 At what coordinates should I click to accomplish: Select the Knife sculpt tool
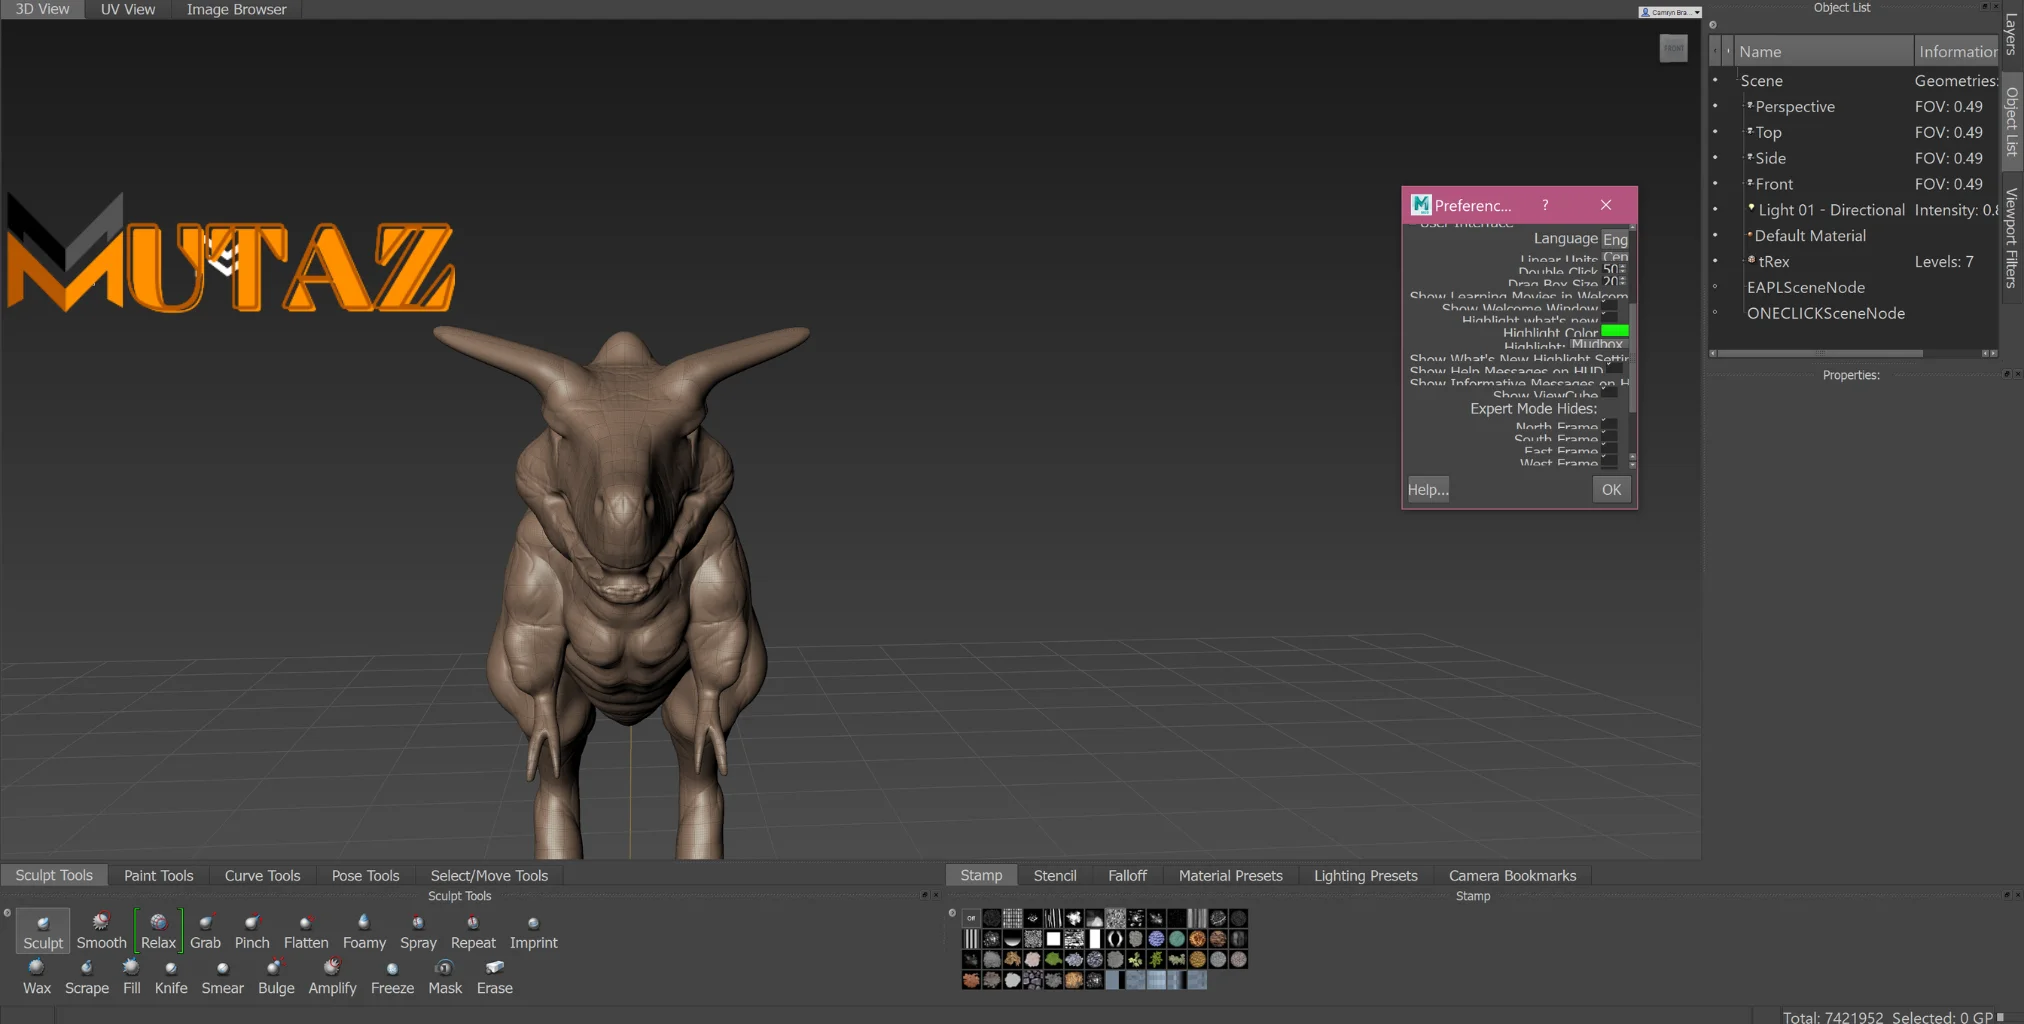tap(171, 977)
